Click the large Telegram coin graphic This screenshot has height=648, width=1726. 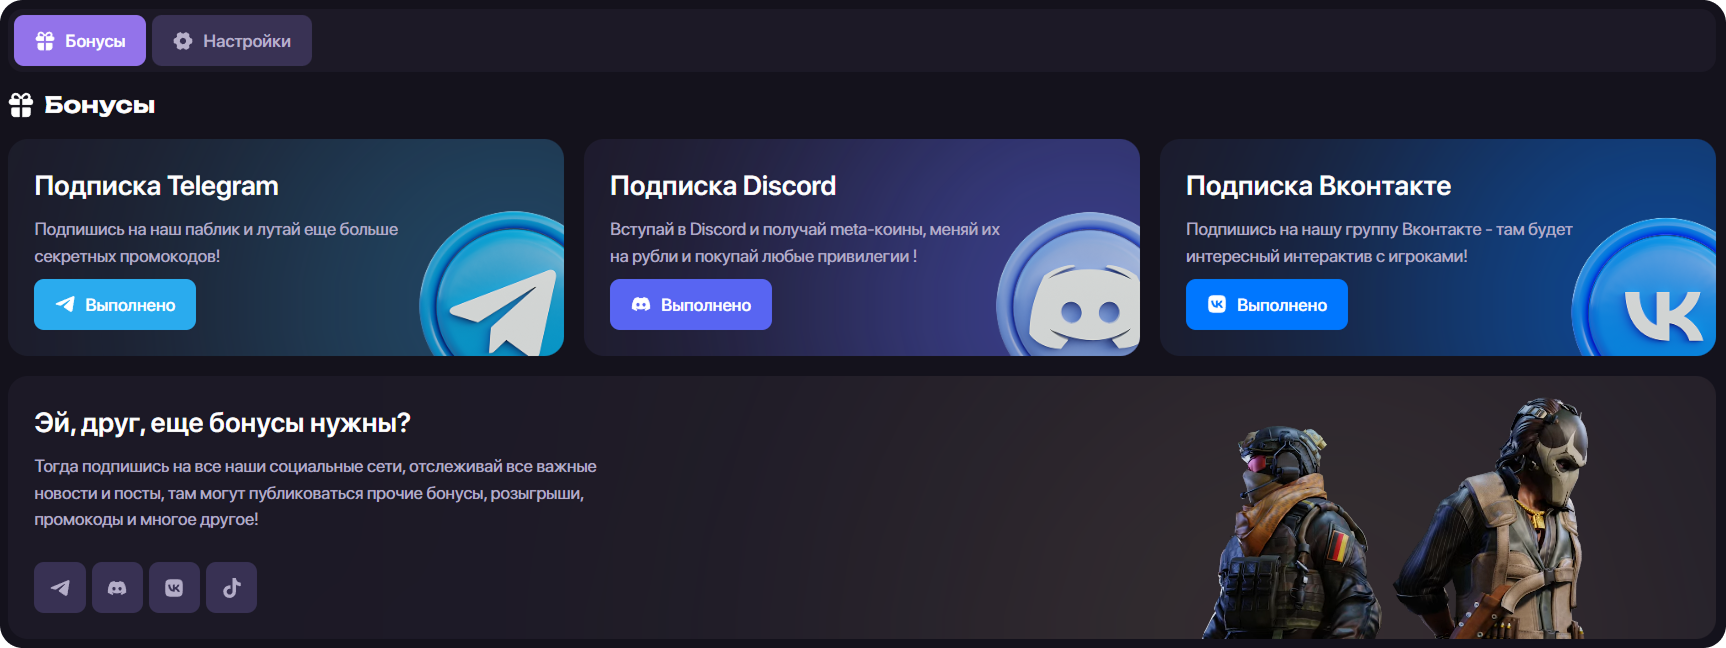point(493,284)
